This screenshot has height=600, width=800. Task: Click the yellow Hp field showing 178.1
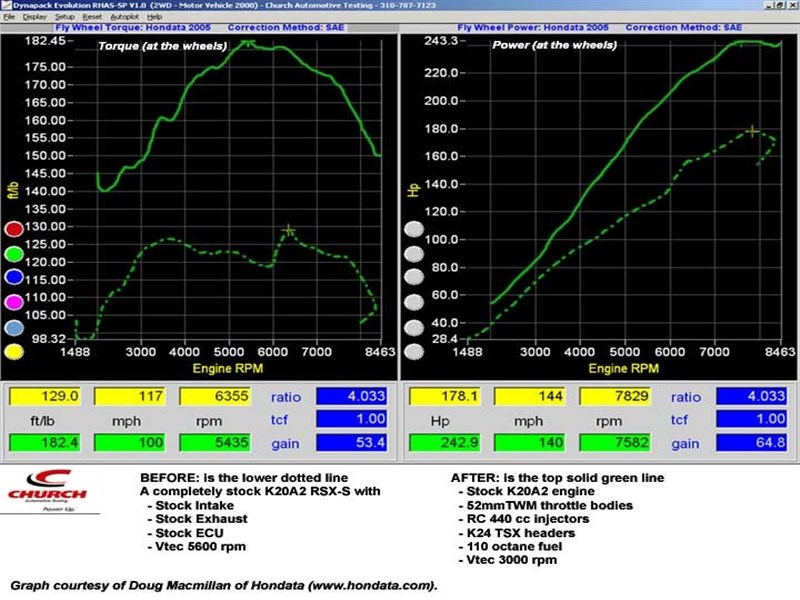445,396
